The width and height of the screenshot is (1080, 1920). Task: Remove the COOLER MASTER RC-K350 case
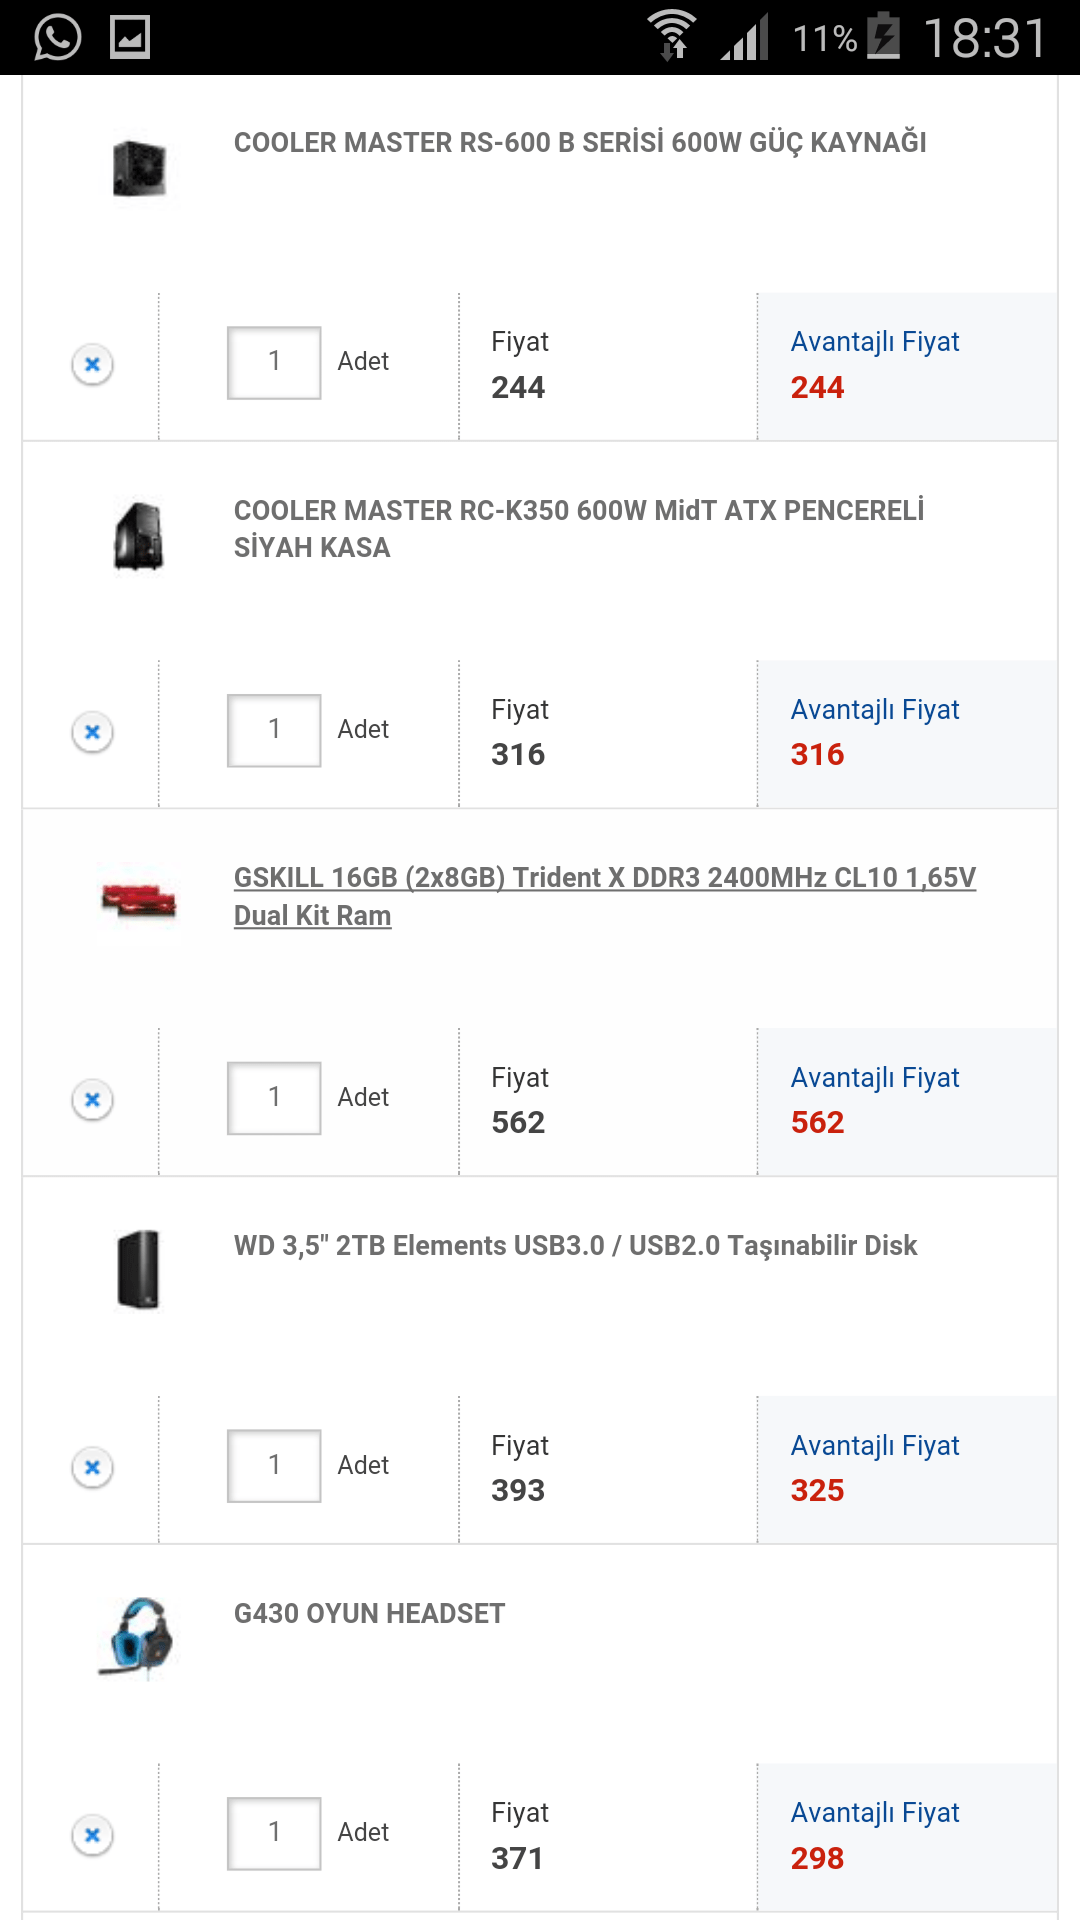92,731
